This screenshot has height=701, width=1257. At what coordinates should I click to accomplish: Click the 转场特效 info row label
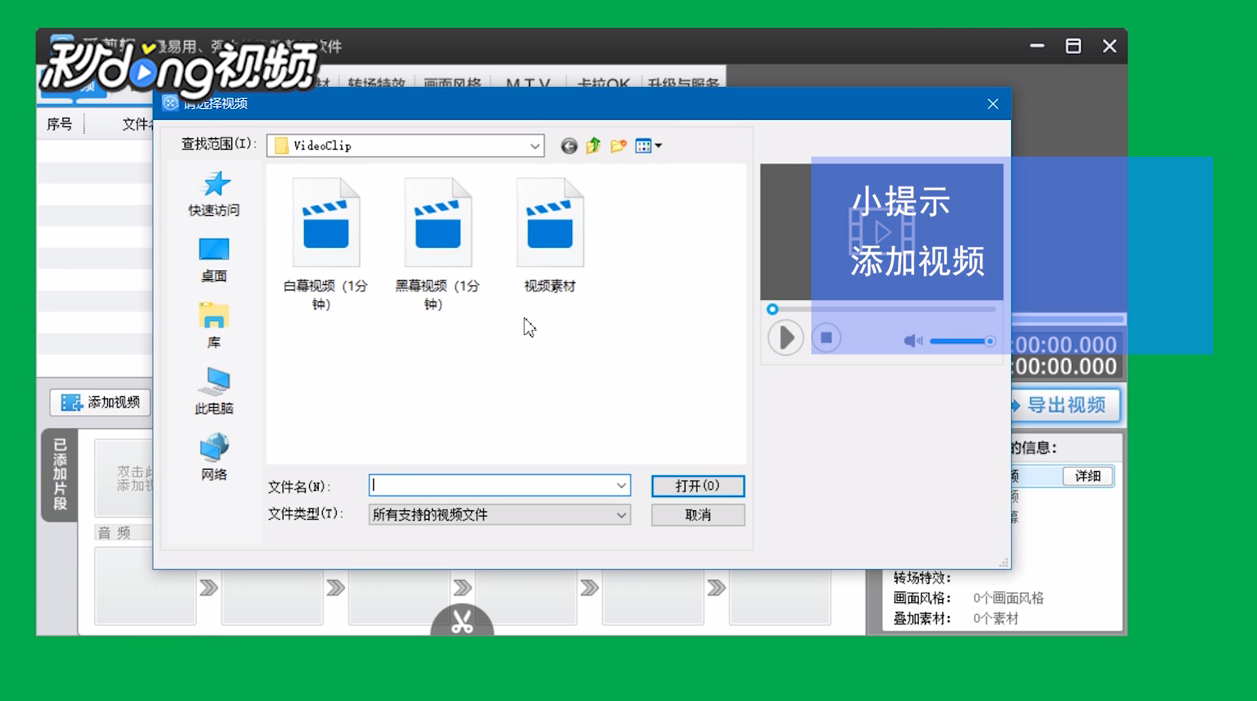click(922, 578)
